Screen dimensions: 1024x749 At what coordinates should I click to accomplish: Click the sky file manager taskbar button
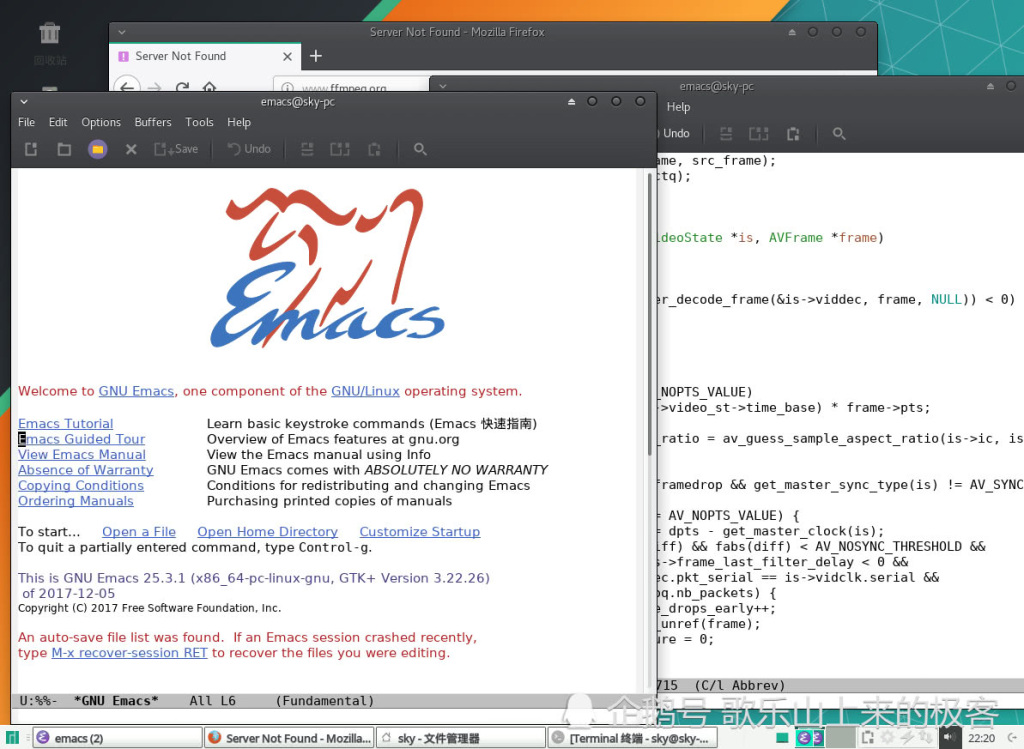[461, 738]
